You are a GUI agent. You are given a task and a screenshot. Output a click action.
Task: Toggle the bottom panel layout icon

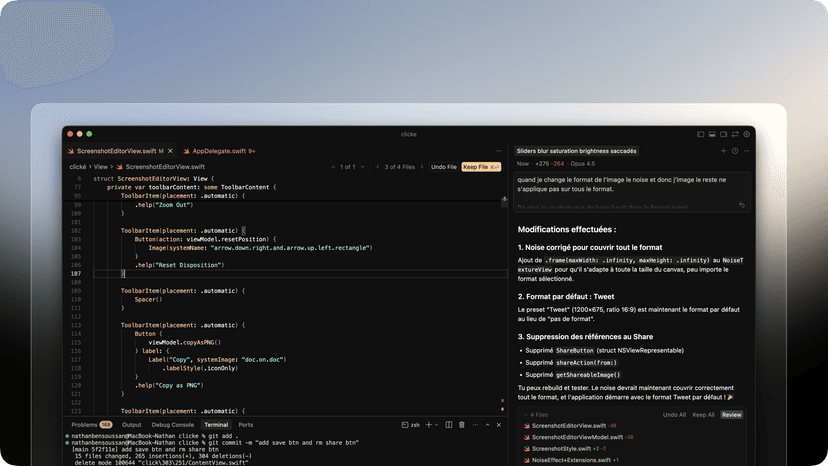click(712, 134)
